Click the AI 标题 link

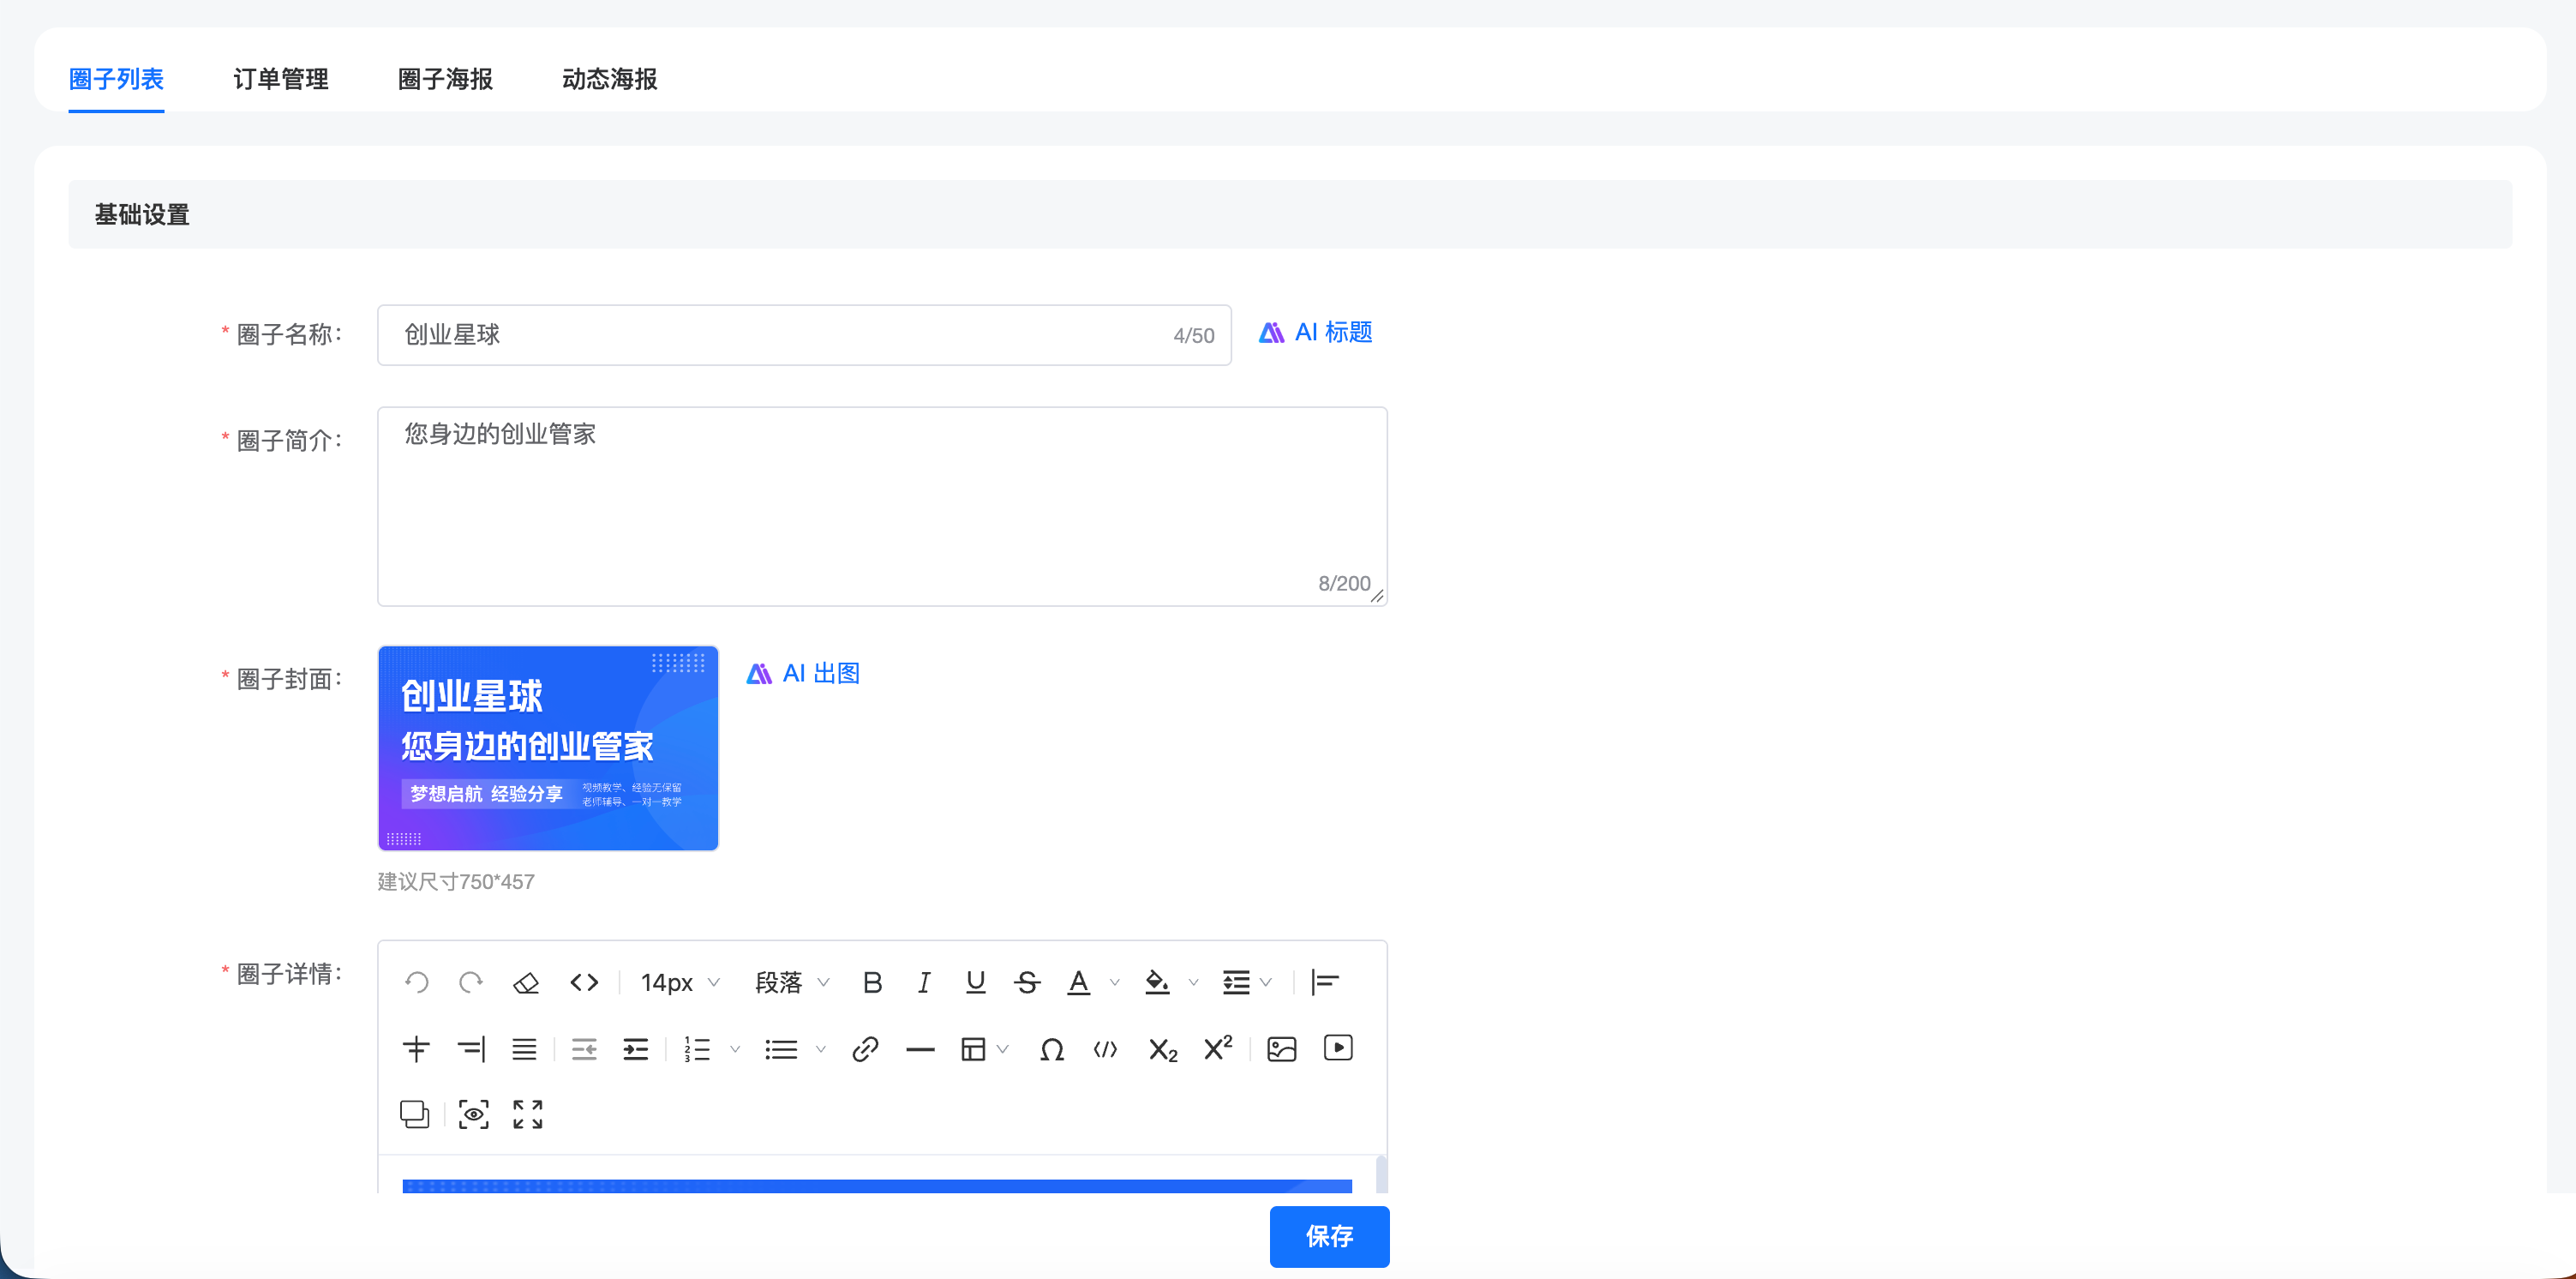point(1315,333)
